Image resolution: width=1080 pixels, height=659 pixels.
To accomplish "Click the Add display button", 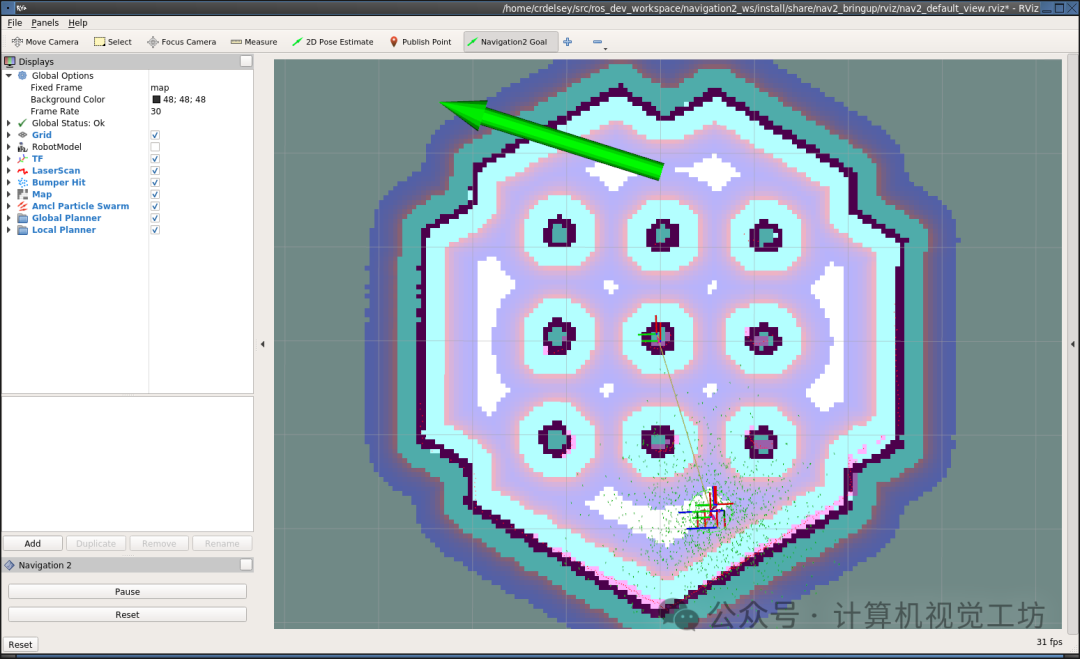I will click(33, 543).
